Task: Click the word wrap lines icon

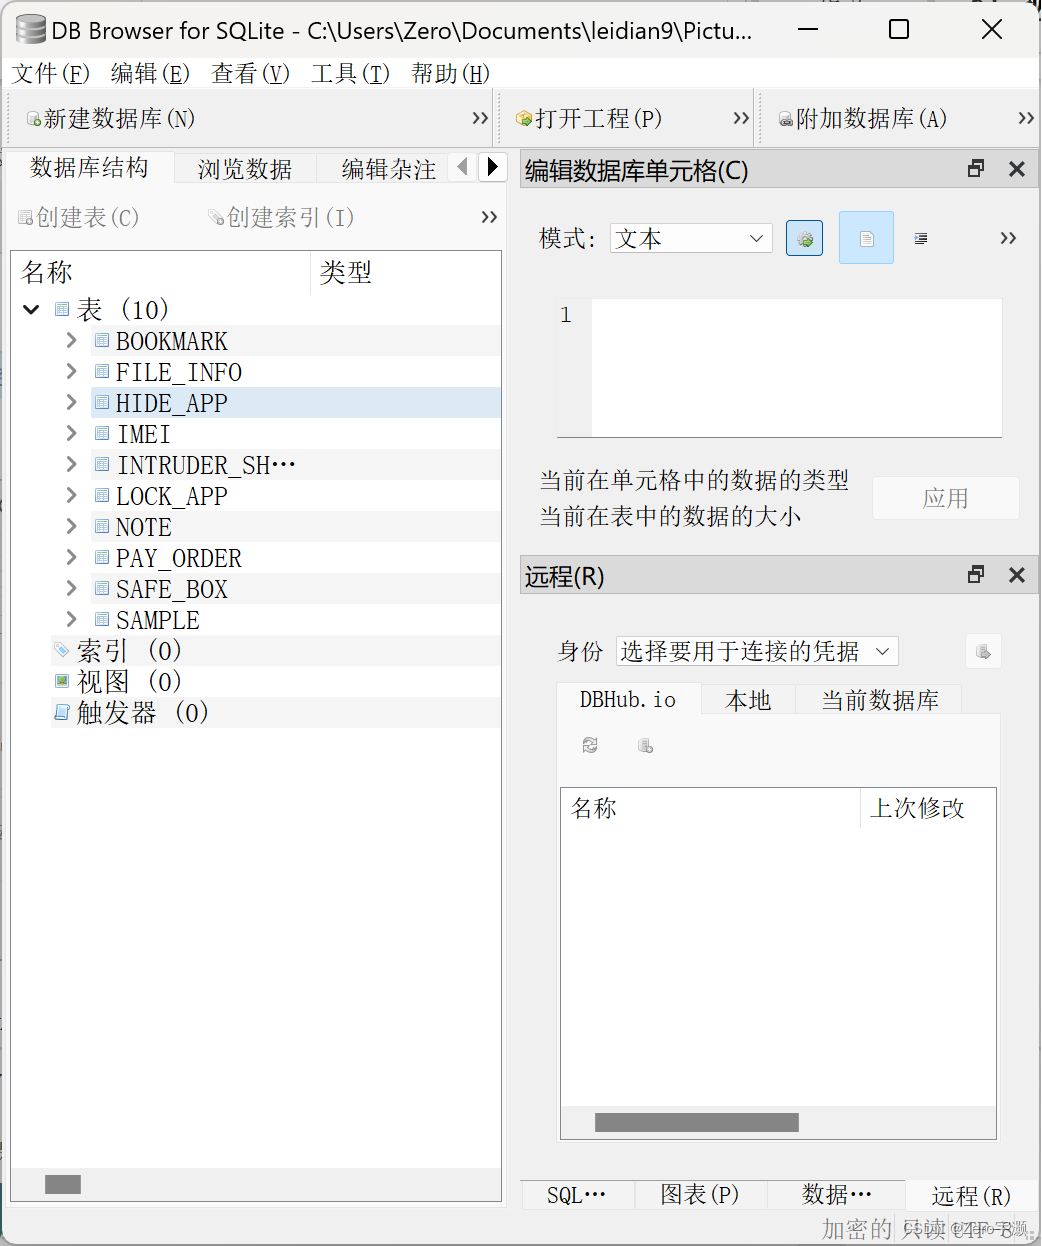Action: pos(921,238)
